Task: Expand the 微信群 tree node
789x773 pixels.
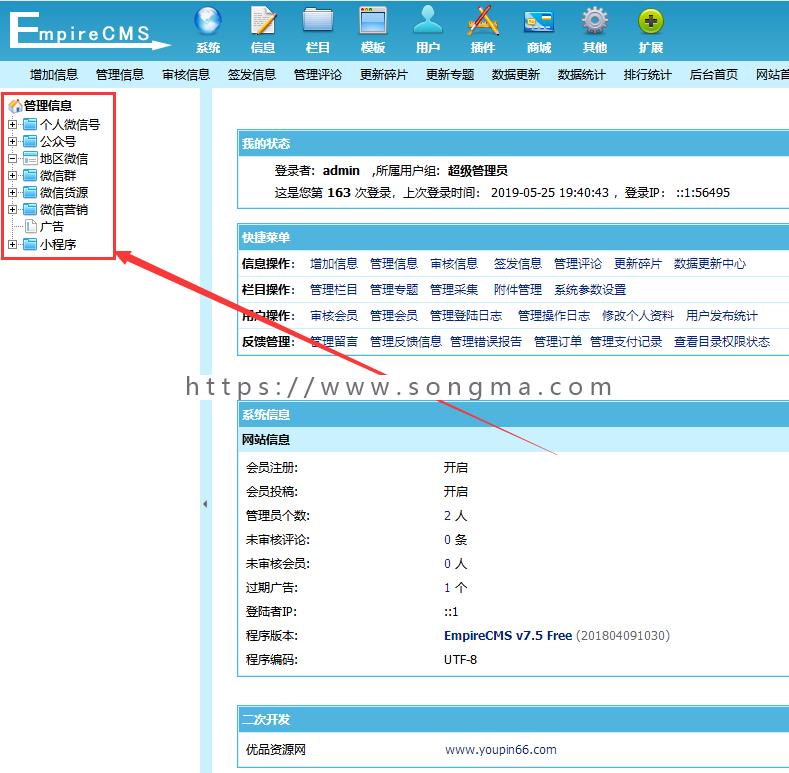Action: pos(13,176)
